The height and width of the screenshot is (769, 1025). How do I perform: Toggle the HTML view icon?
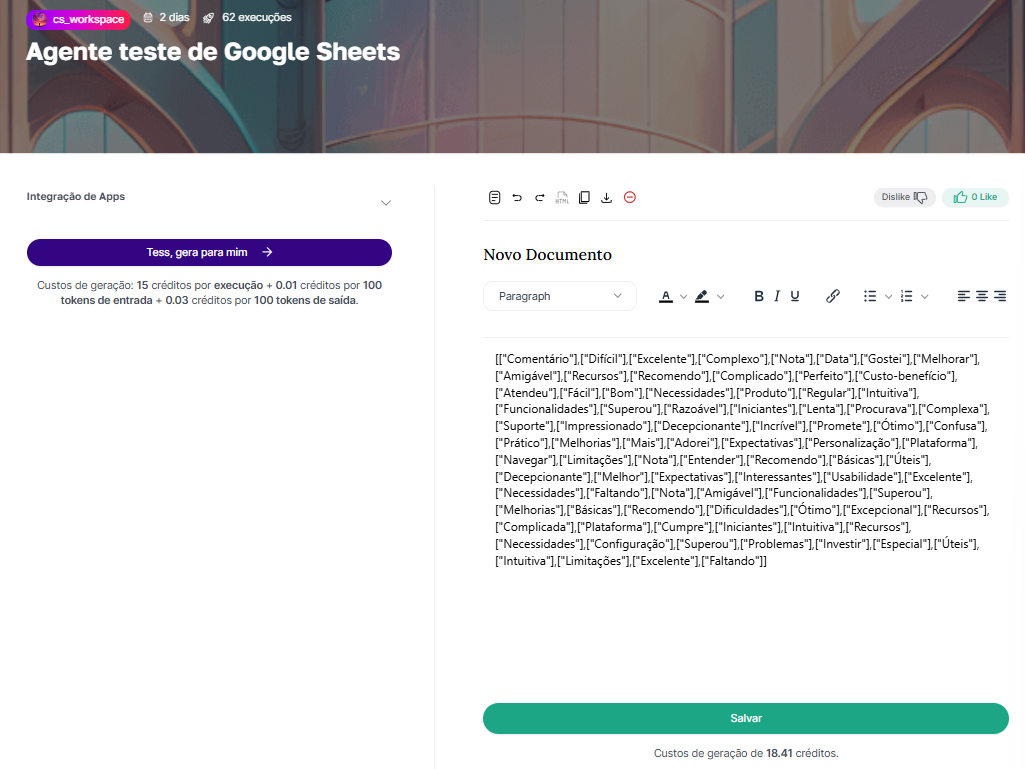(562, 197)
